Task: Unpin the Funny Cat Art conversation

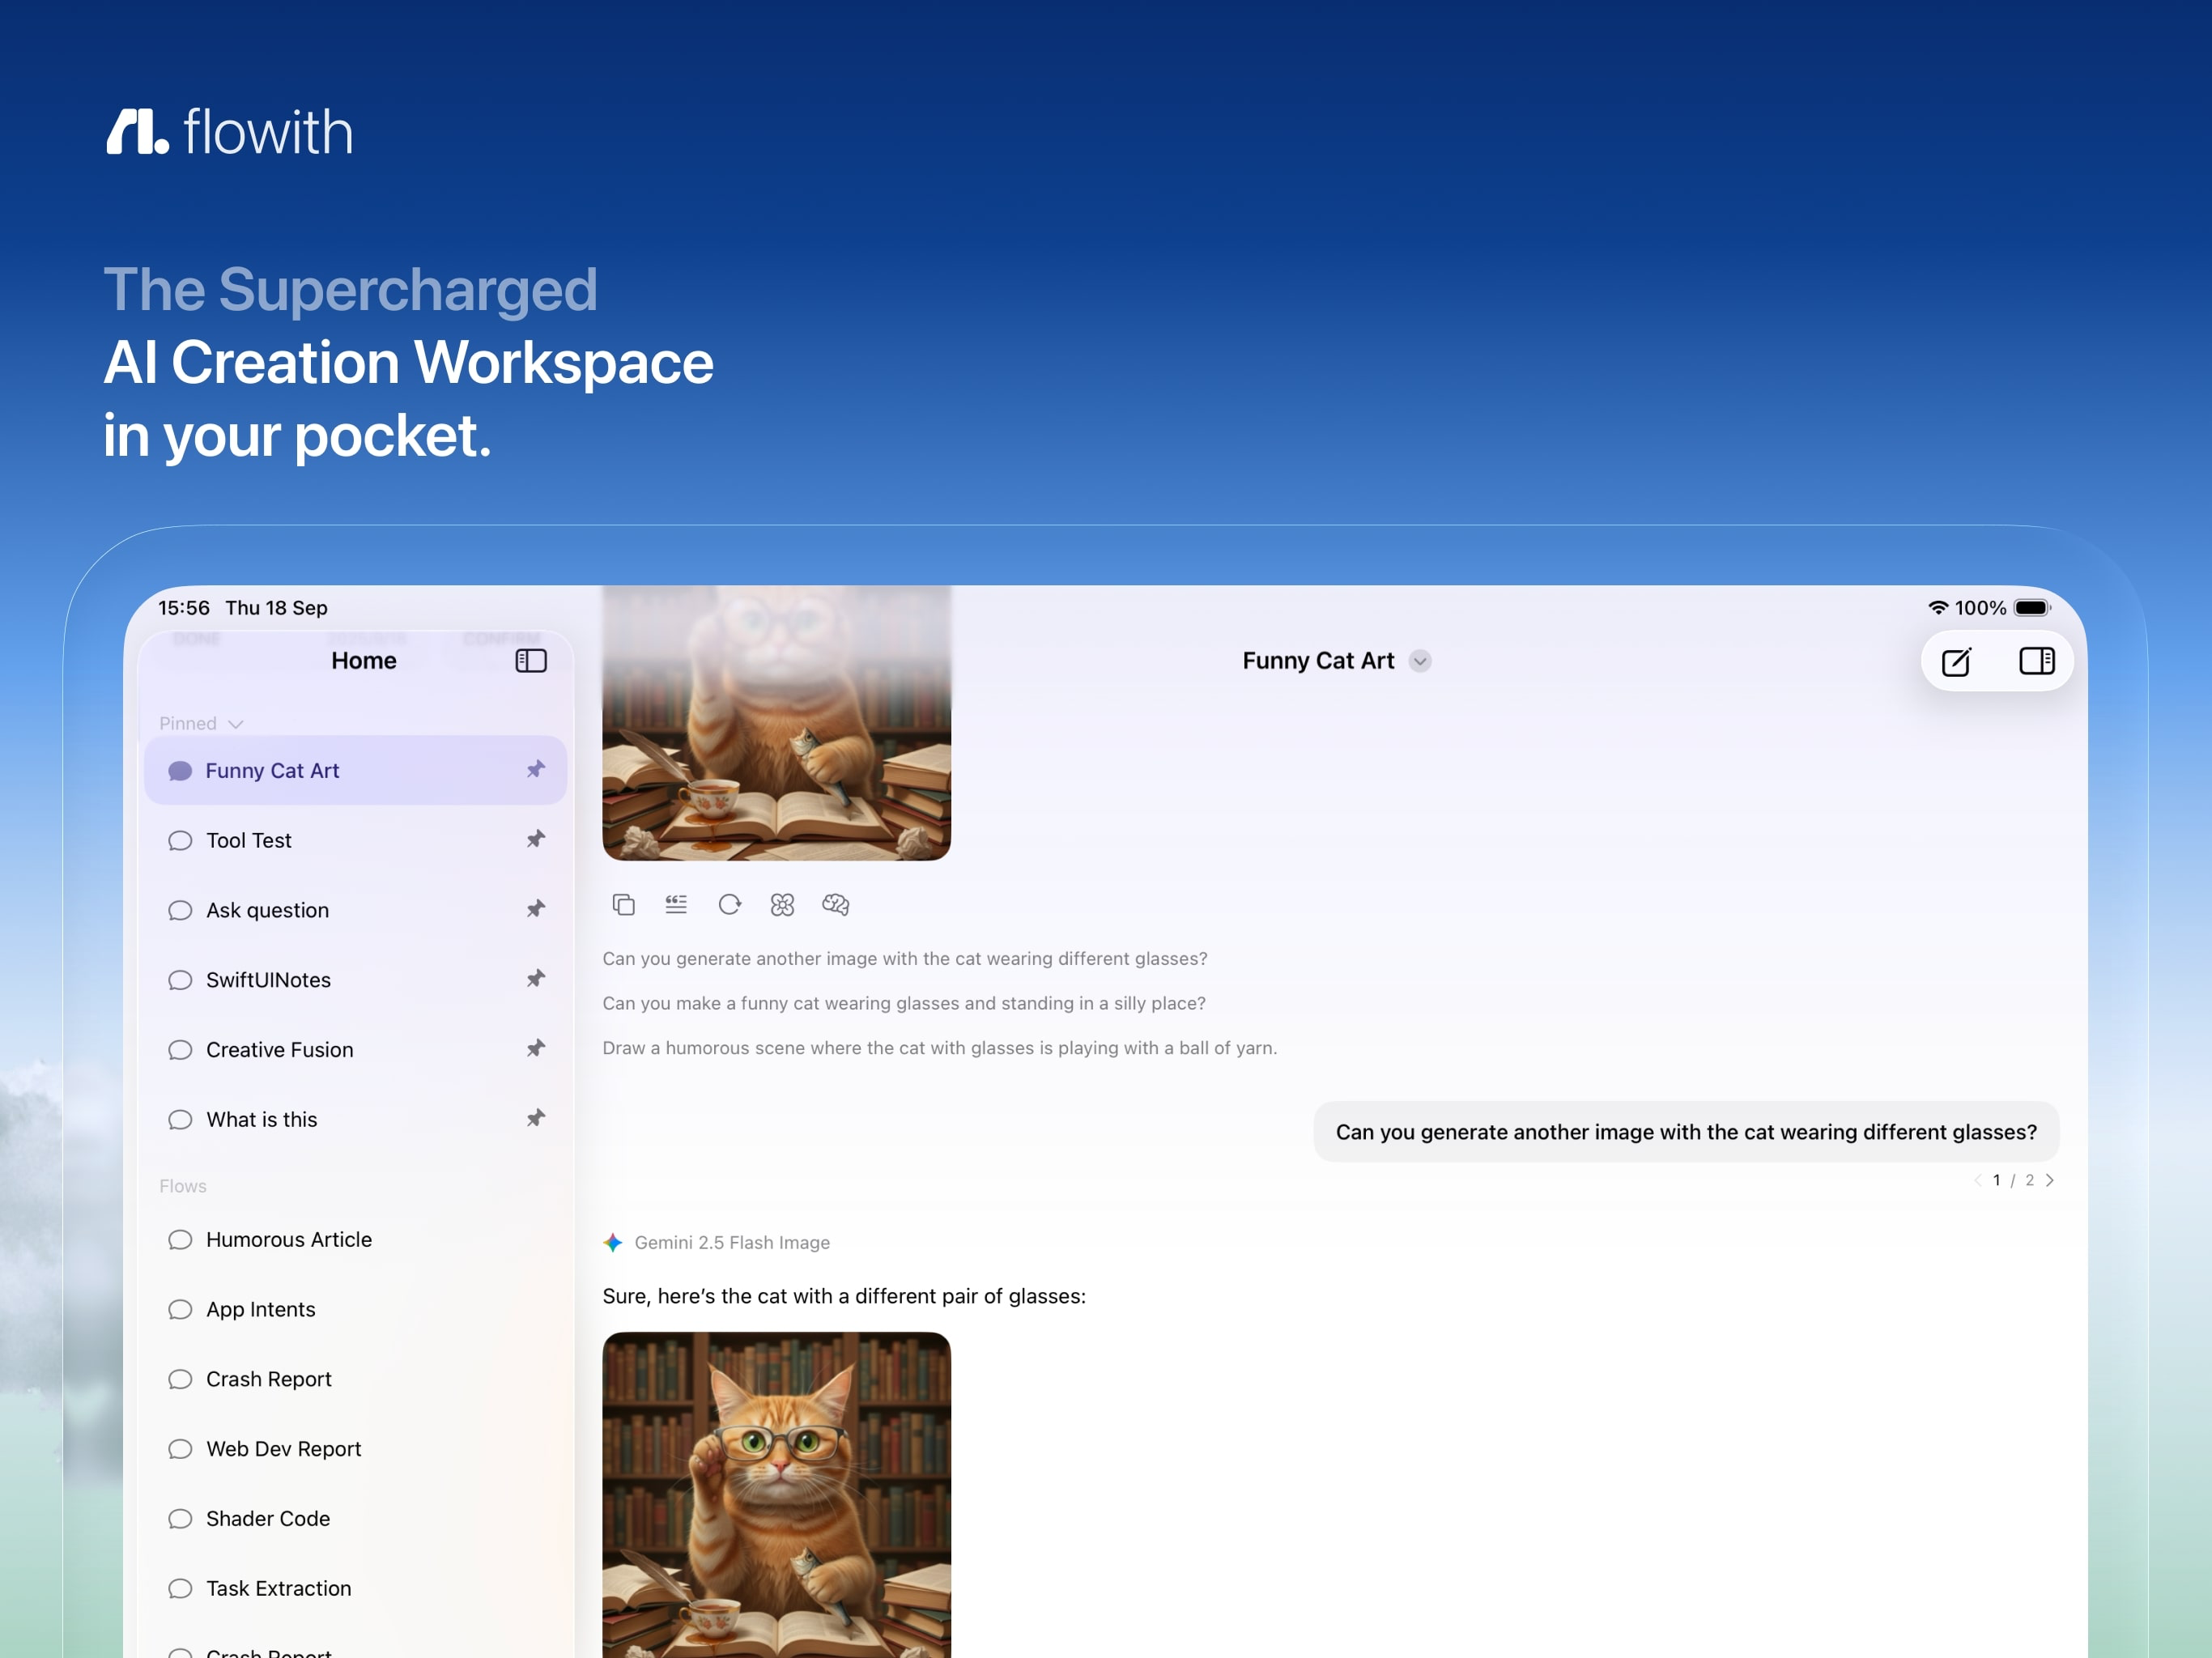Action: [x=536, y=769]
